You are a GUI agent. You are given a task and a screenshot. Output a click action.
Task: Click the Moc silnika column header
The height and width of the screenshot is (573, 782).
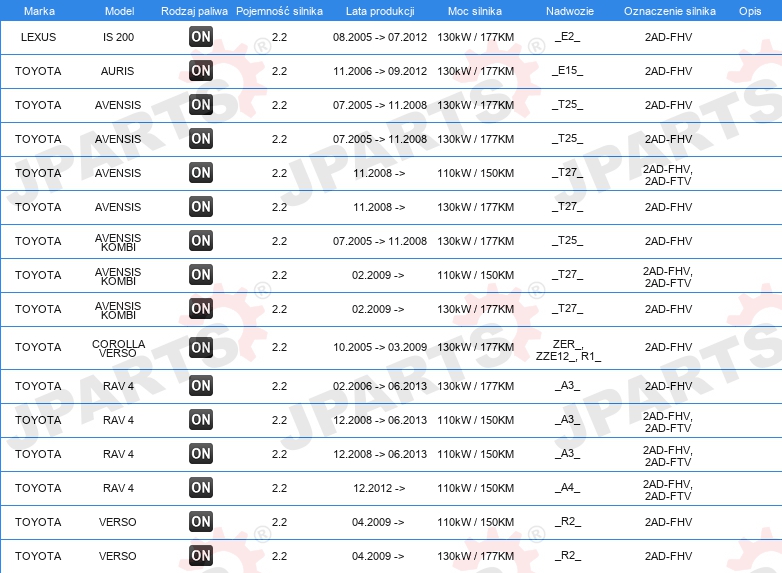coord(475,11)
